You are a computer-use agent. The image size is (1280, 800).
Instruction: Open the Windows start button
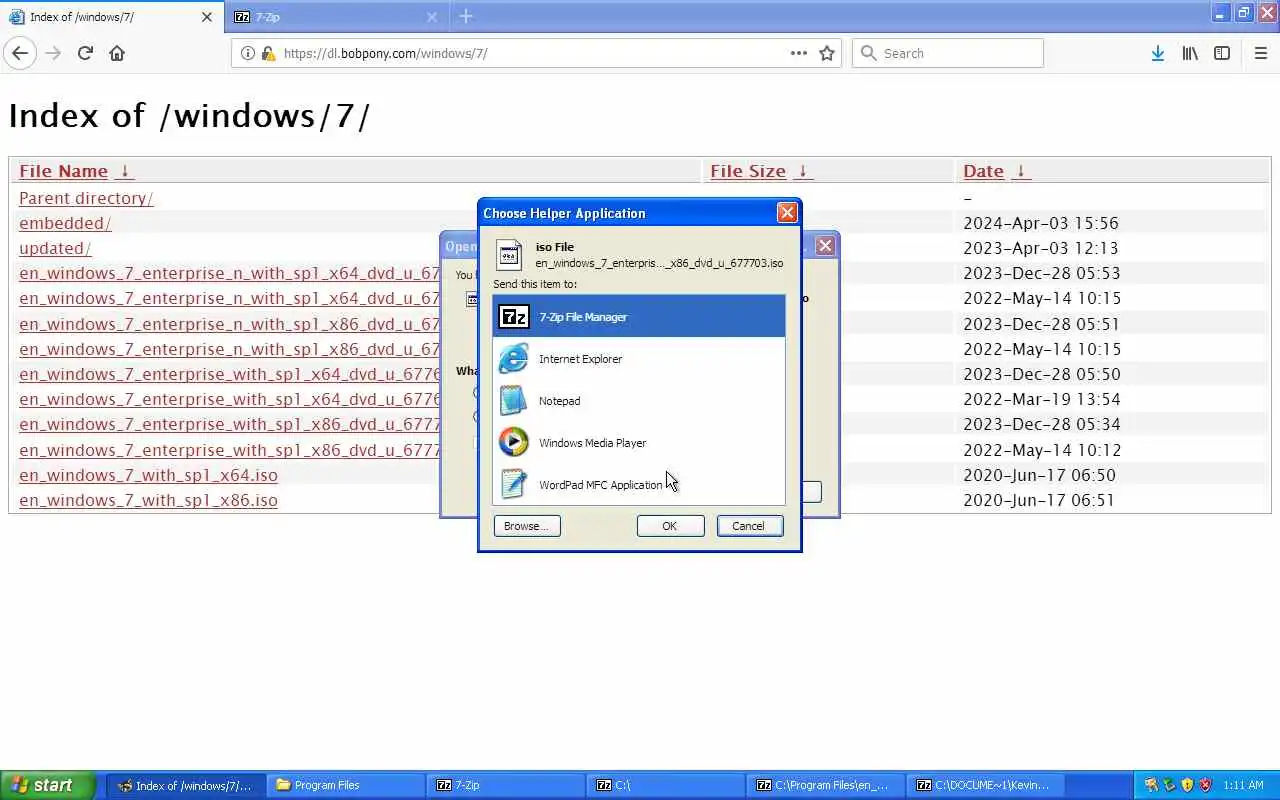[48, 785]
